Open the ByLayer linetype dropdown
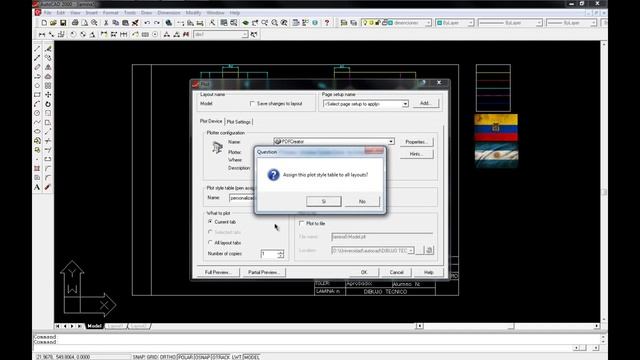640x360 pixels. 539,23
